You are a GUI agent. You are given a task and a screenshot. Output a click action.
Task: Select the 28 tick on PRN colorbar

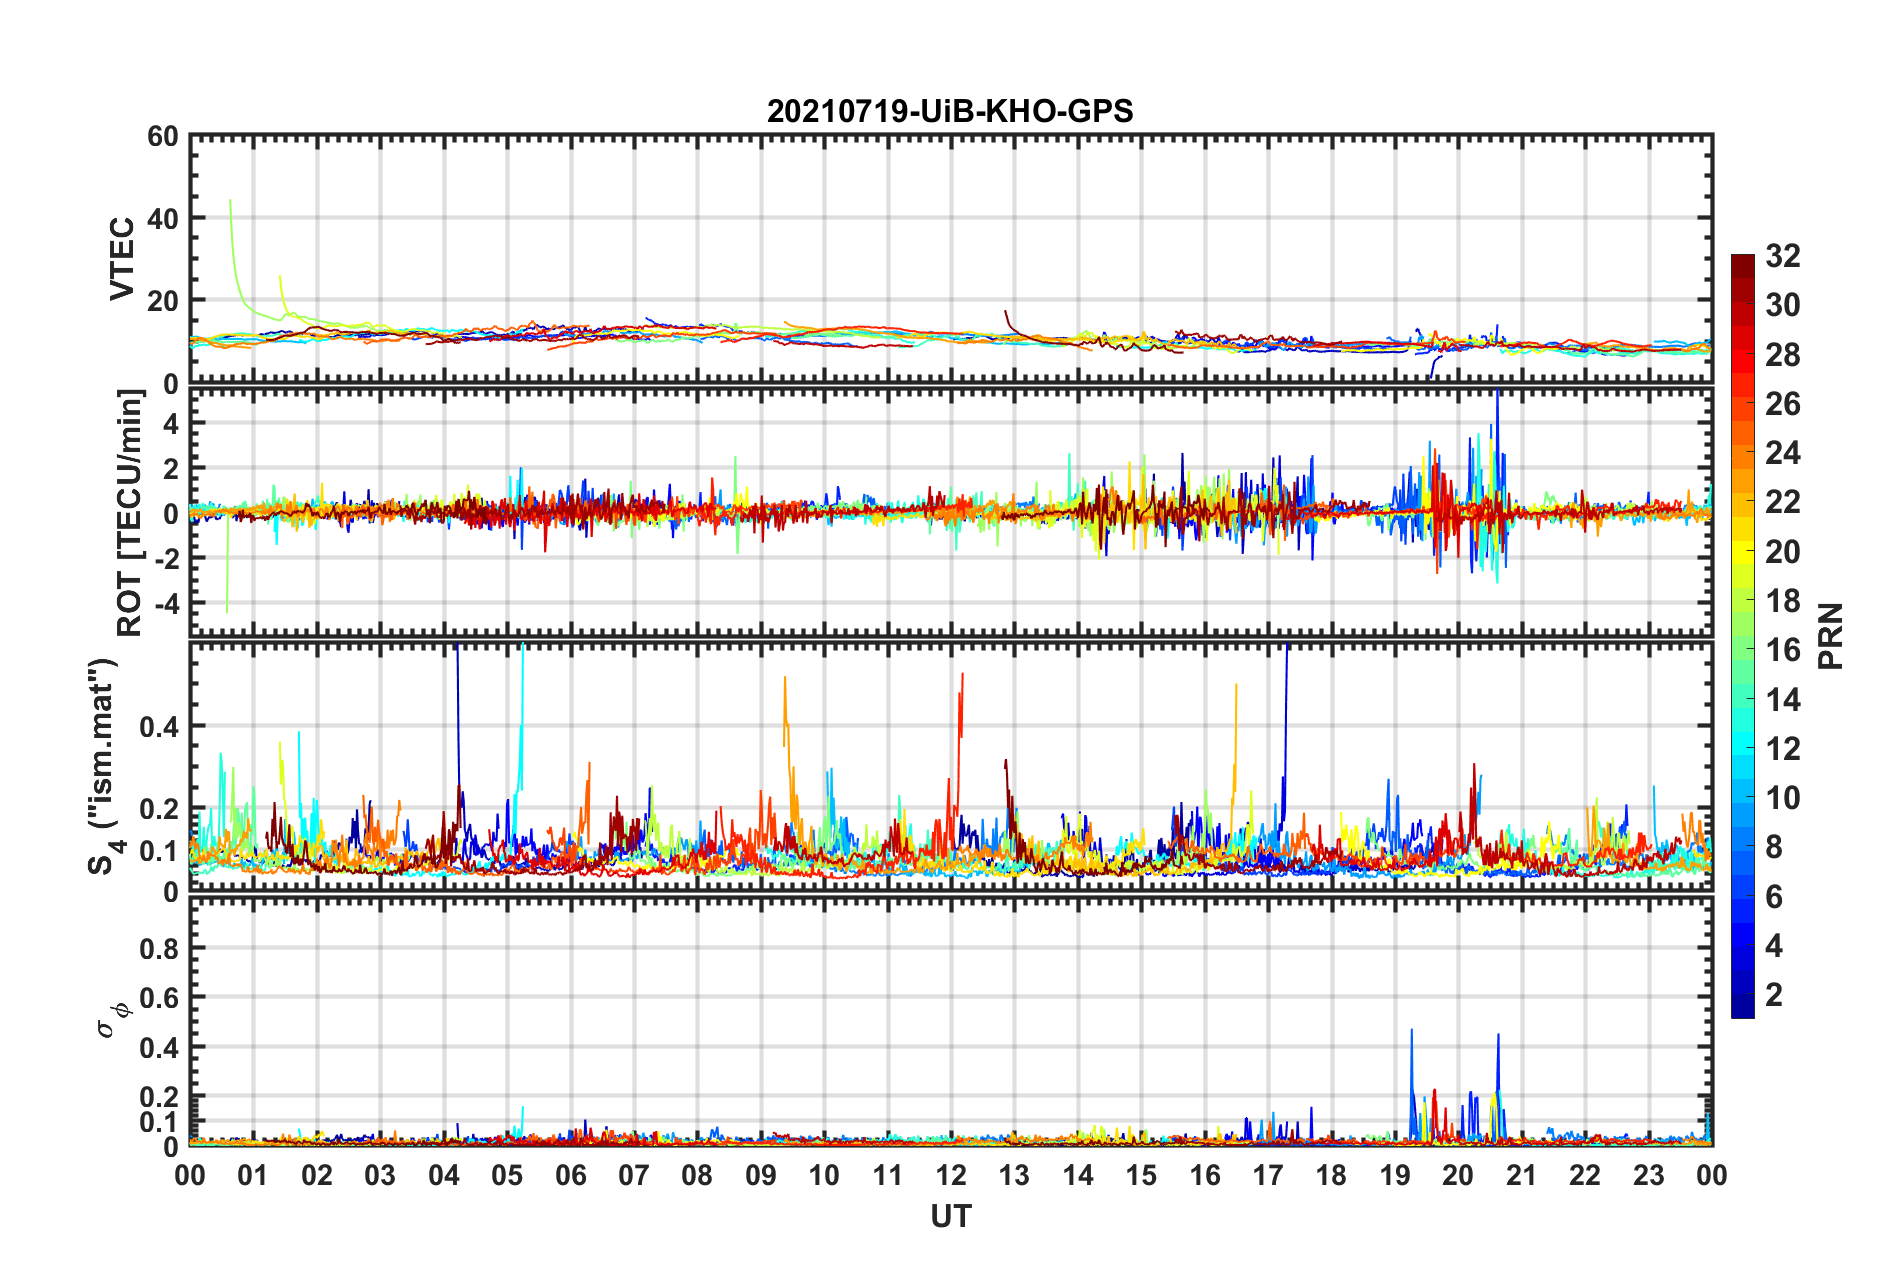pos(1782,355)
